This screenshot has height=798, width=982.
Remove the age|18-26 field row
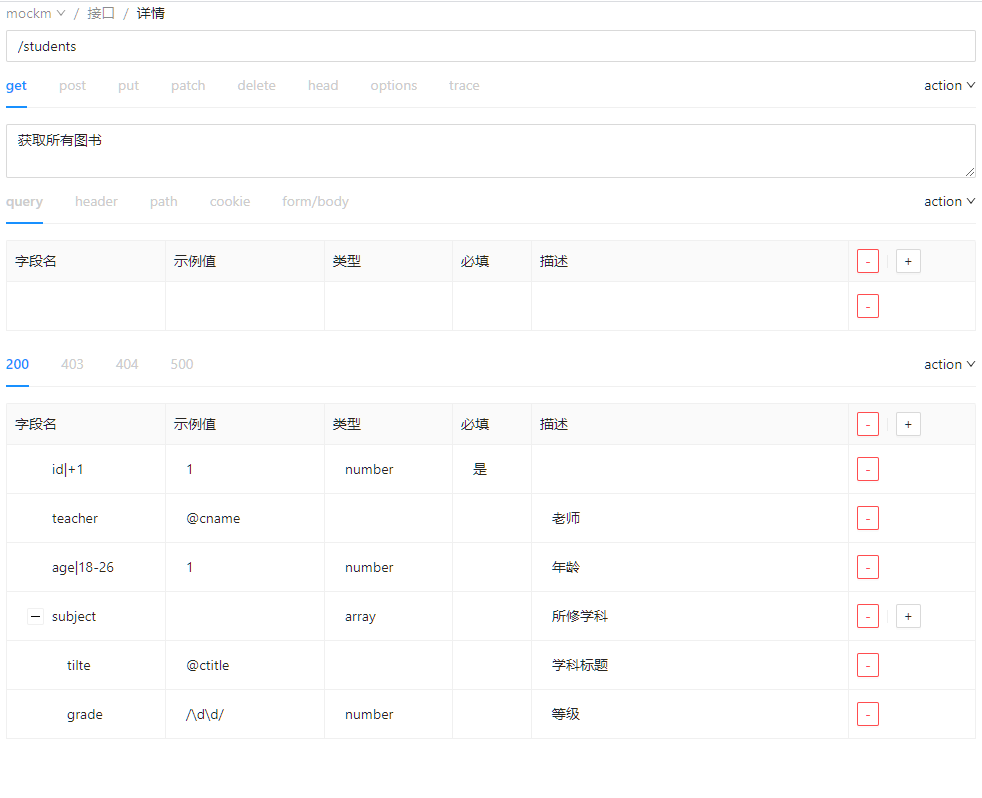point(867,567)
